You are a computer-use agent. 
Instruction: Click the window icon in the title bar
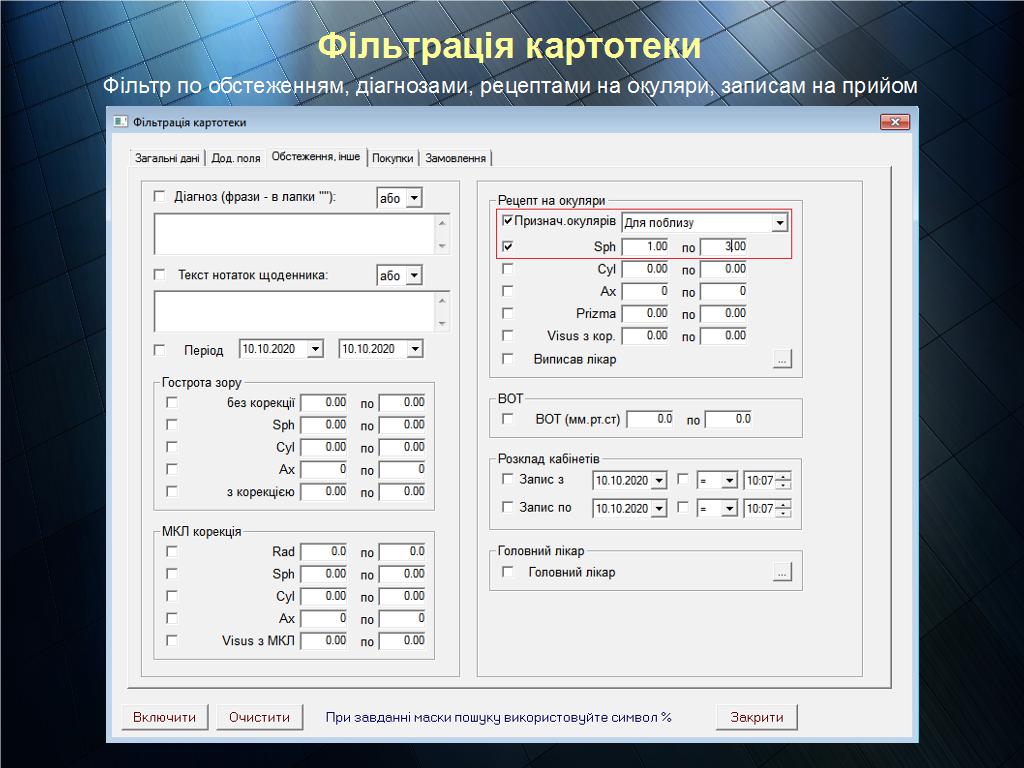[121, 122]
